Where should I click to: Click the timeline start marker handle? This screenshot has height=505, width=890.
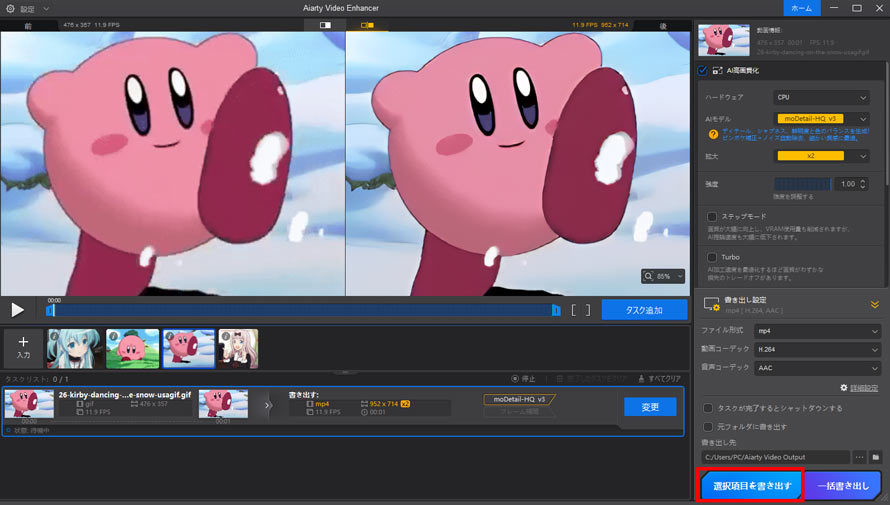pos(50,310)
